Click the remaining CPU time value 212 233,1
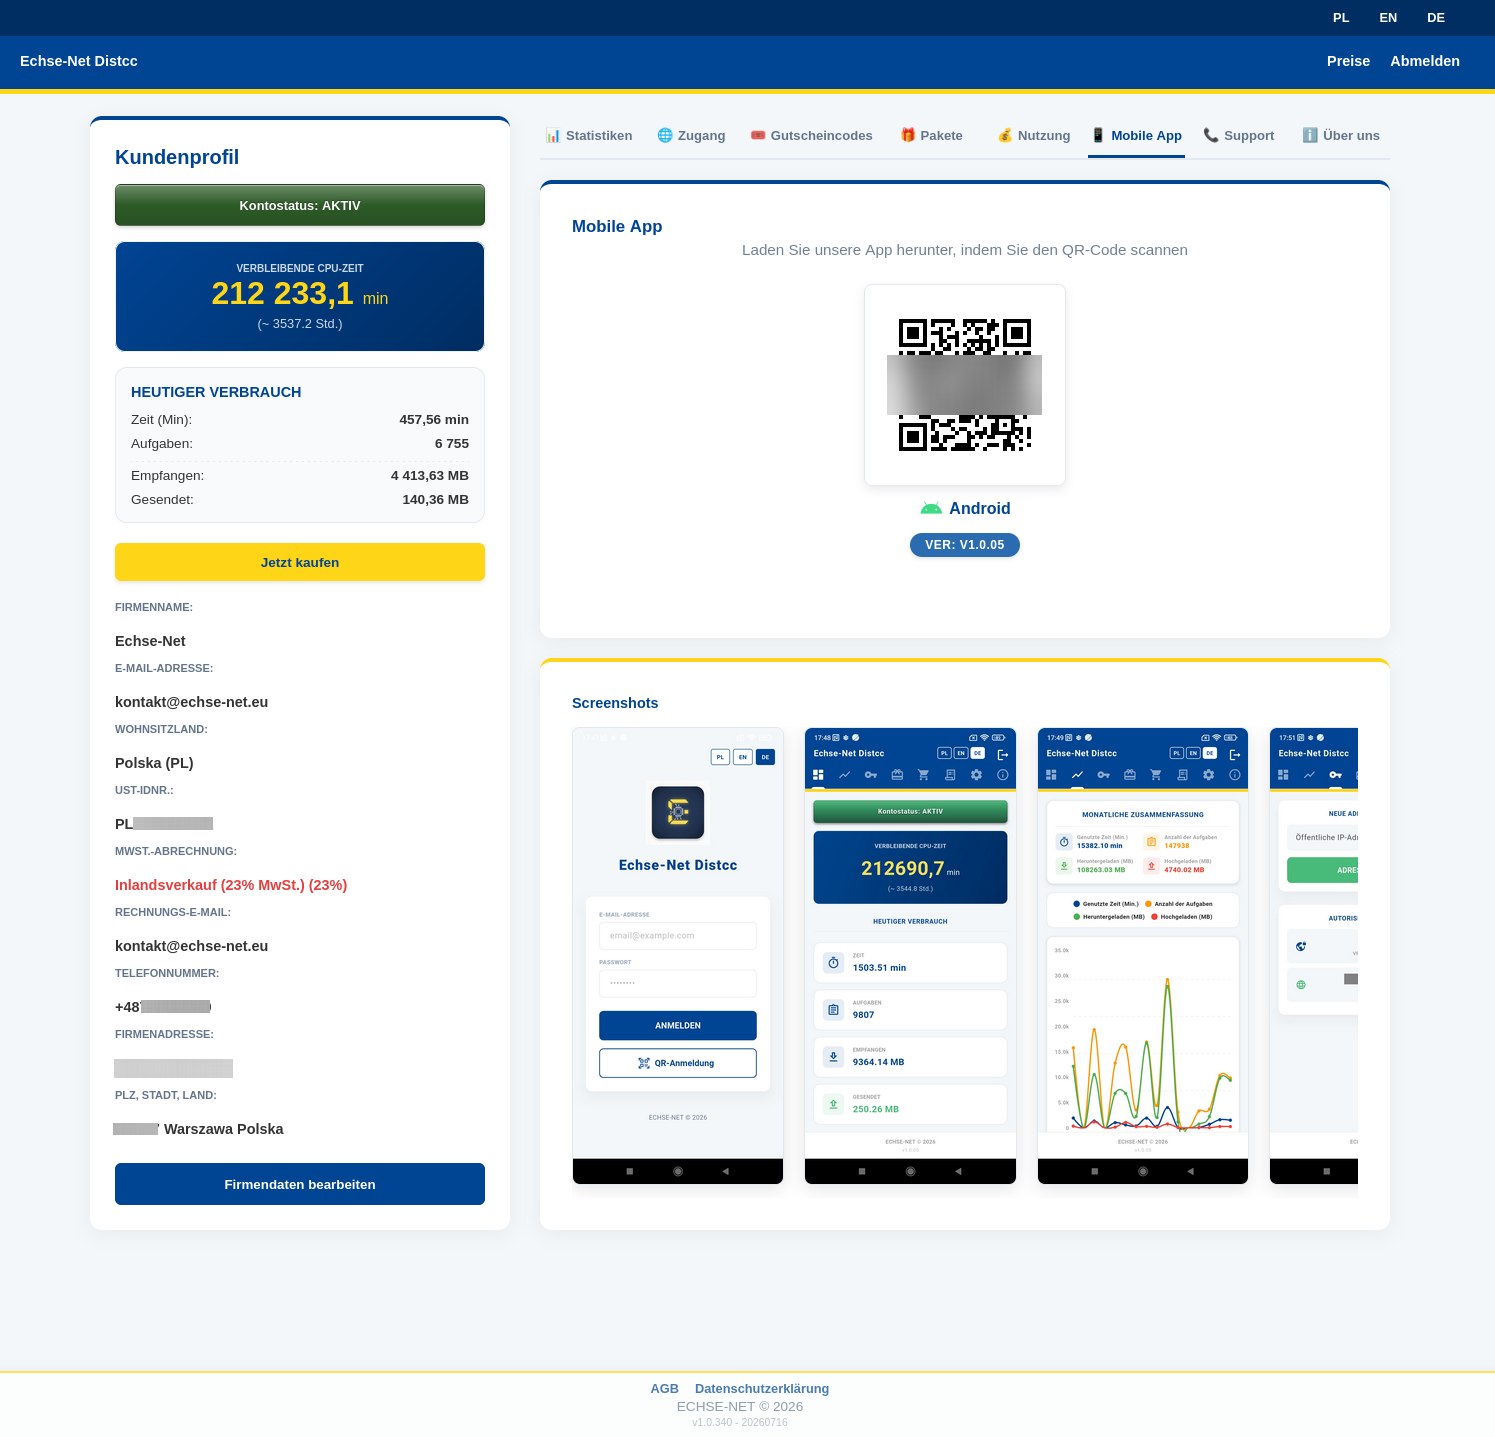The height and width of the screenshot is (1437, 1495). pos(282,294)
